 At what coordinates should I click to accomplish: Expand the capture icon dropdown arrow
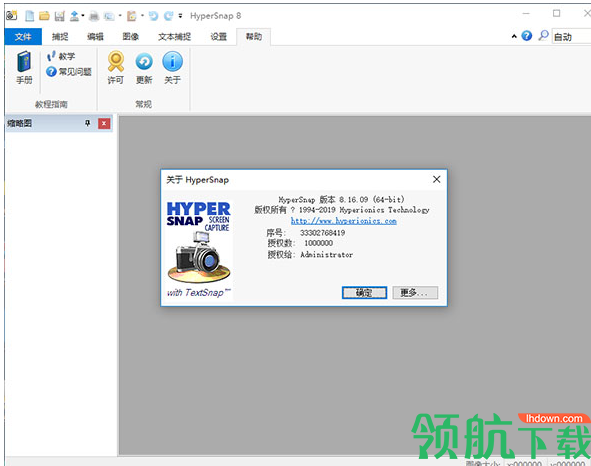click(120, 15)
